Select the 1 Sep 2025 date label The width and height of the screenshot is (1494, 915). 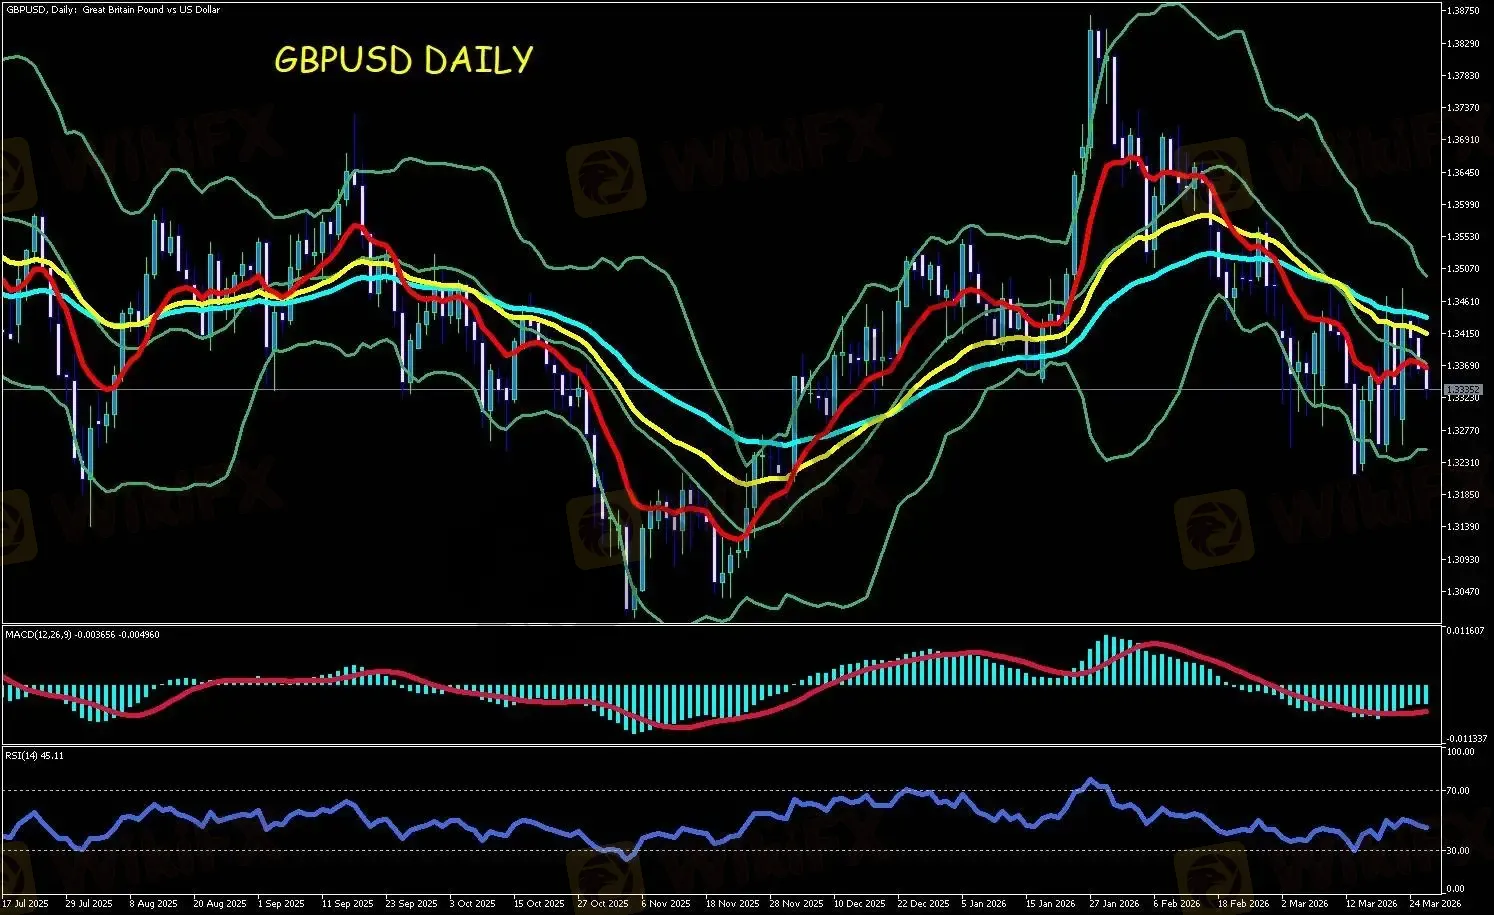tap(281, 904)
